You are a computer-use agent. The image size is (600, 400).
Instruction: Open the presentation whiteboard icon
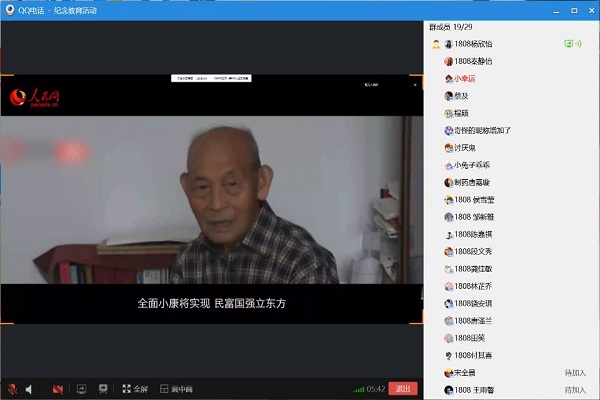coord(104,388)
